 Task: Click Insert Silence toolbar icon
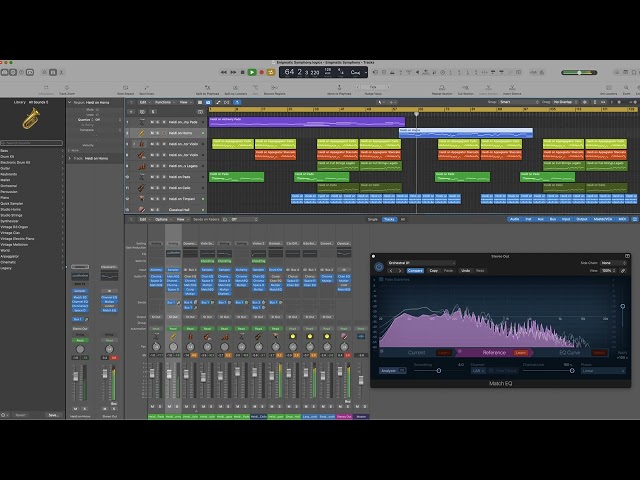pyautogui.click(x=512, y=88)
